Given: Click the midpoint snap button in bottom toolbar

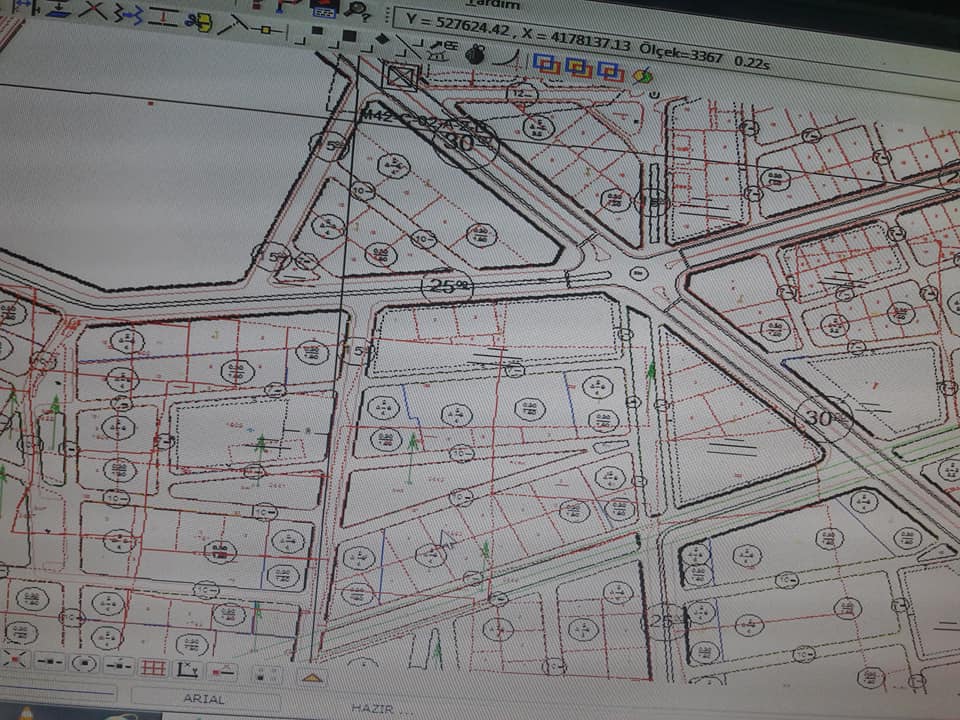Looking at the screenshot, I should coord(49,662).
